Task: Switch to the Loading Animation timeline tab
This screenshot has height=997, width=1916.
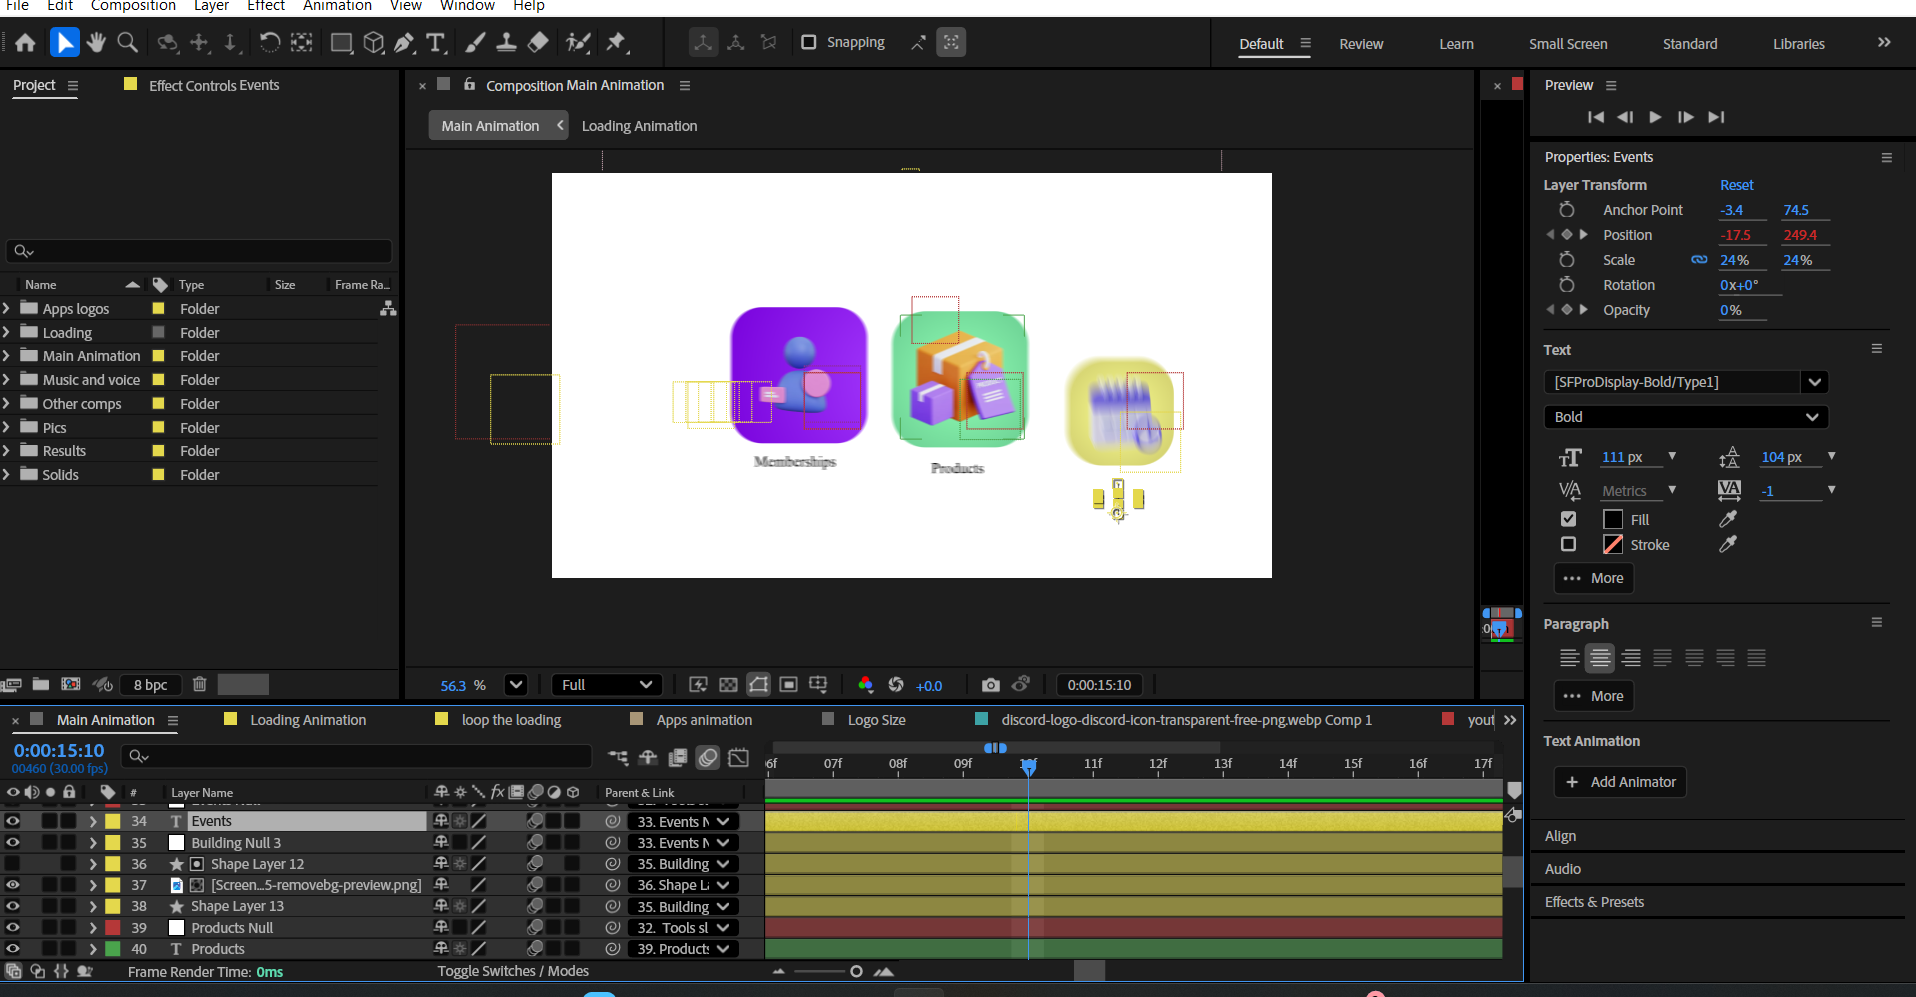Action: 307,720
